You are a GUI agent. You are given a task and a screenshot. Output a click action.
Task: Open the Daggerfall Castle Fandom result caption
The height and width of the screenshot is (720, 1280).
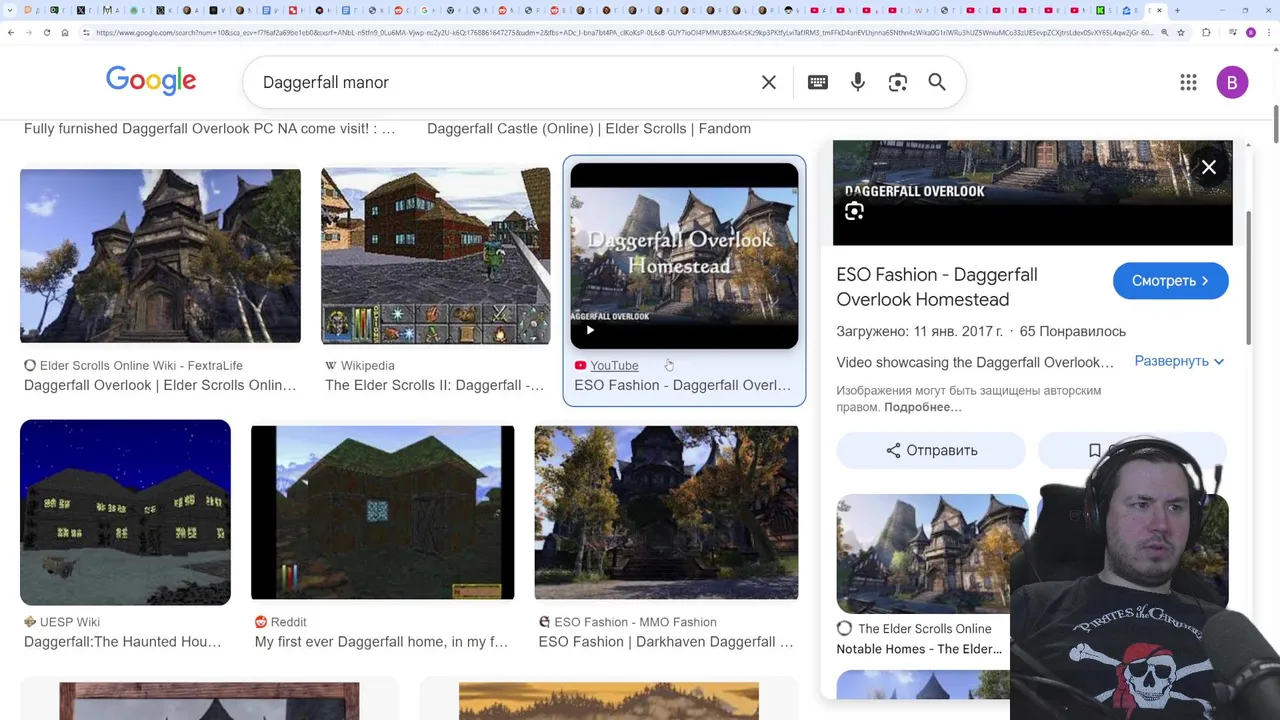pyautogui.click(x=589, y=128)
